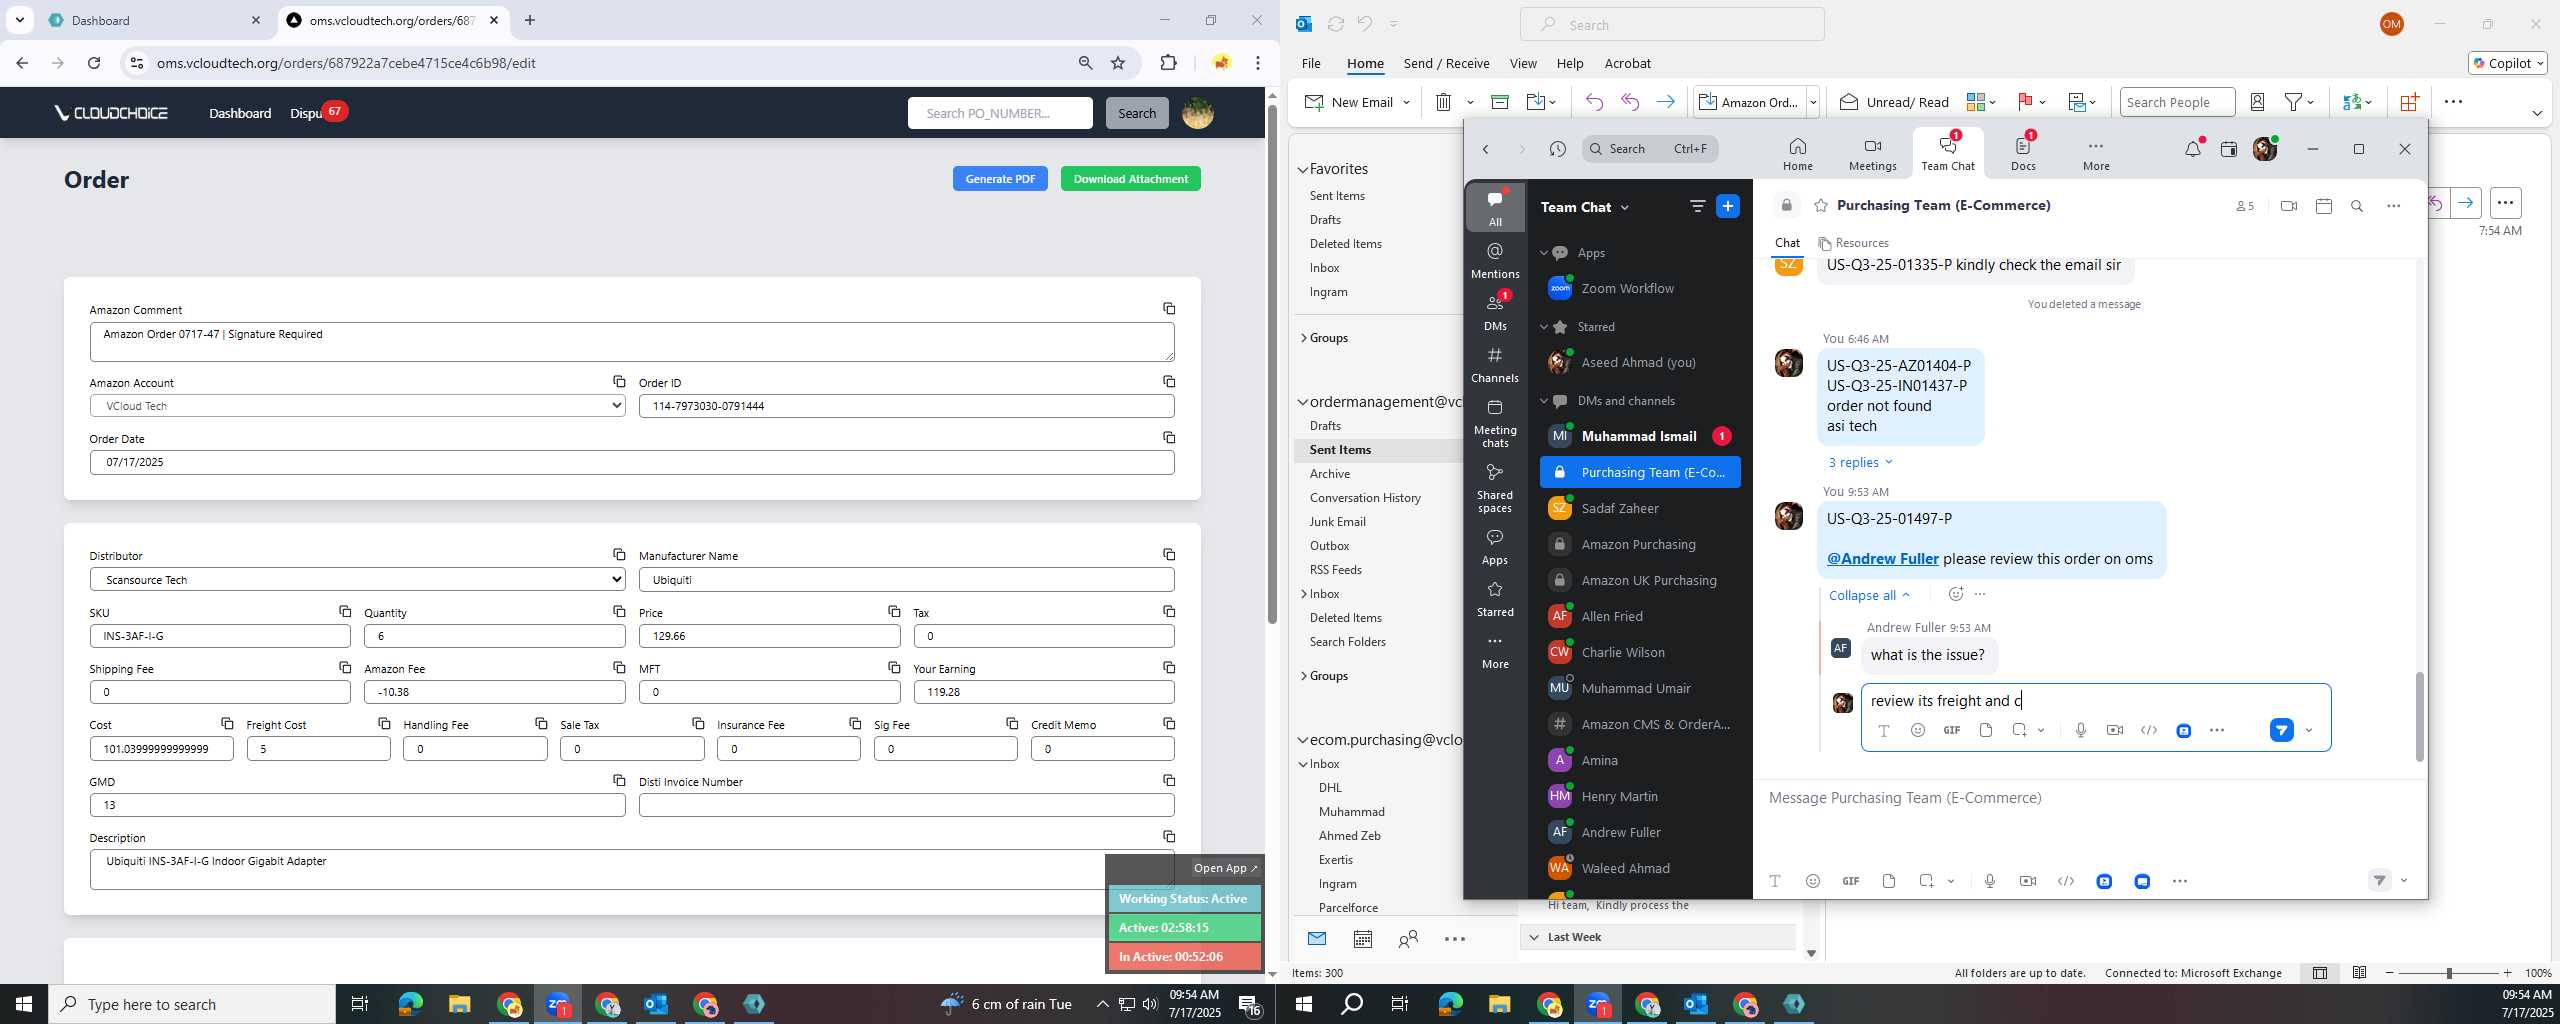Copy the Freight Cost field value

tap(384, 724)
